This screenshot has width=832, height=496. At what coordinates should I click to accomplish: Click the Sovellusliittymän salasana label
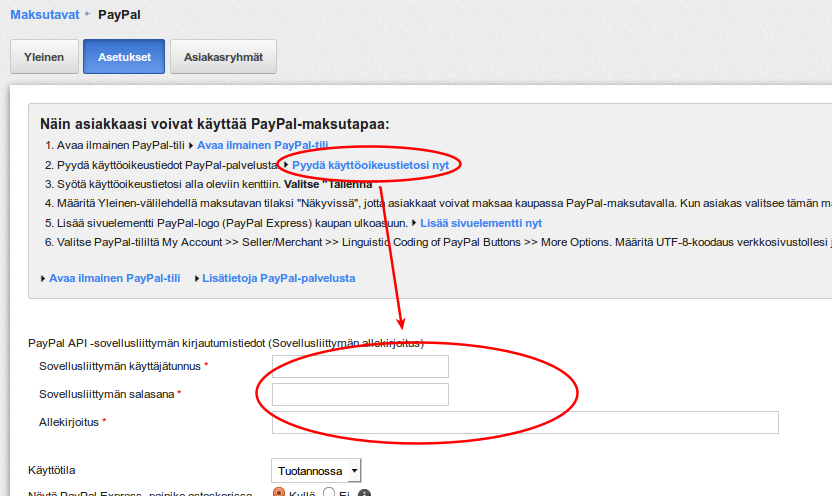tap(107, 394)
